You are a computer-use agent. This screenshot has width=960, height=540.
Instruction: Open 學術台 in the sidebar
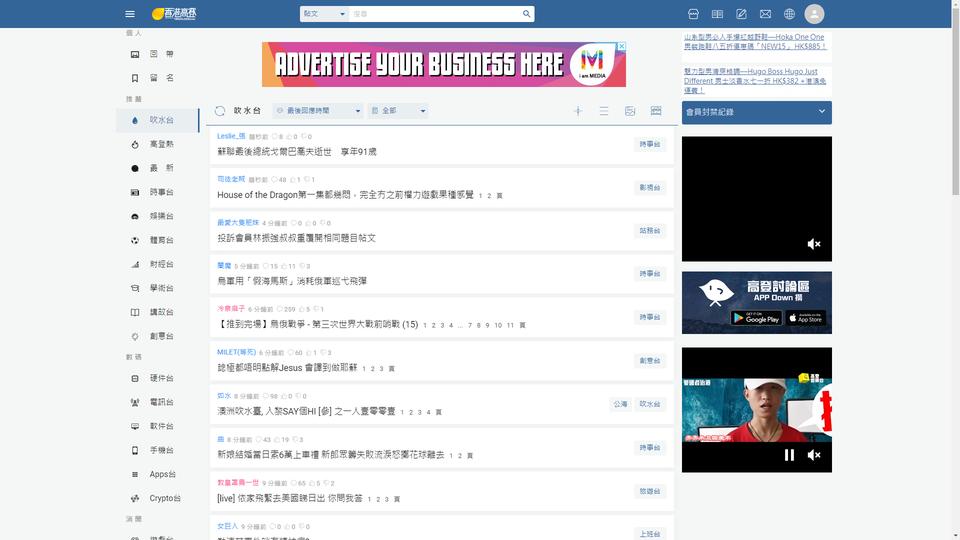coord(157,288)
